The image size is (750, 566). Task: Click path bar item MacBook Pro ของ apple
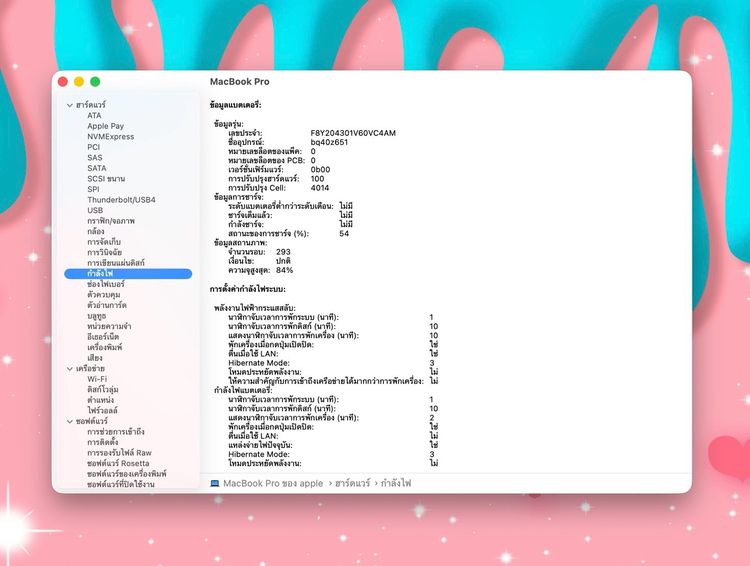(273, 483)
